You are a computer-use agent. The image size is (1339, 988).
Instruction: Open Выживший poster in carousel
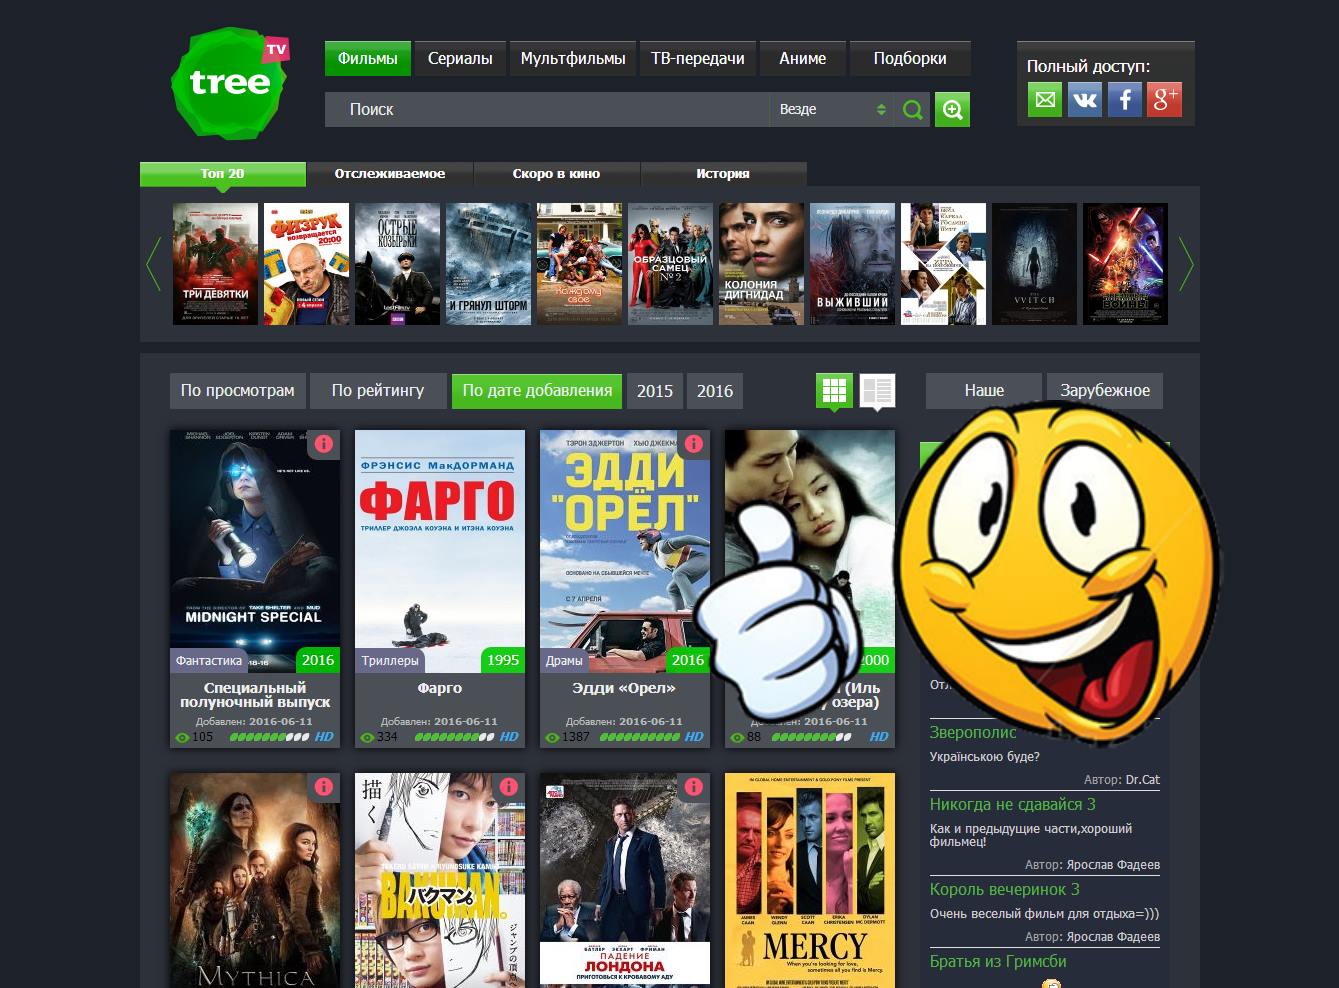click(x=852, y=264)
